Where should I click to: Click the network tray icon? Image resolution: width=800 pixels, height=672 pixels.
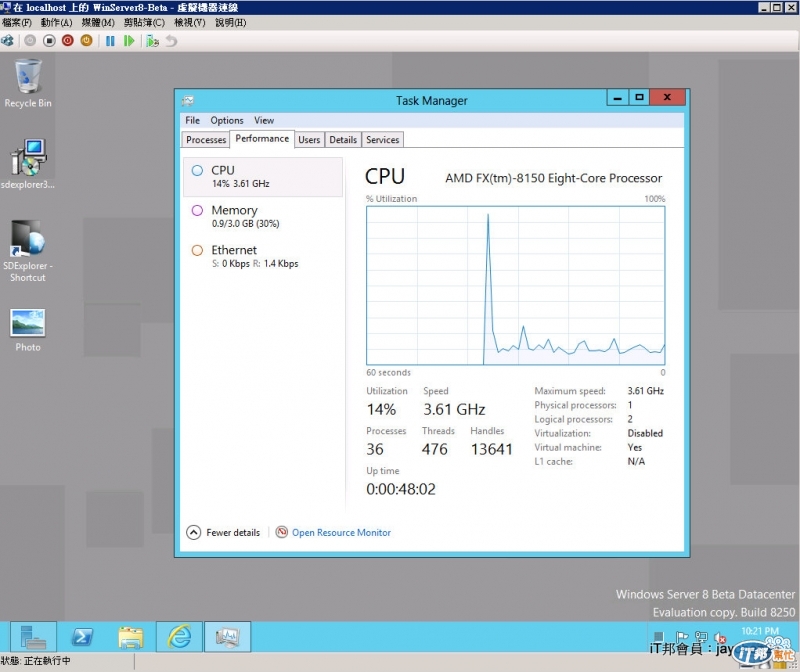(x=701, y=637)
